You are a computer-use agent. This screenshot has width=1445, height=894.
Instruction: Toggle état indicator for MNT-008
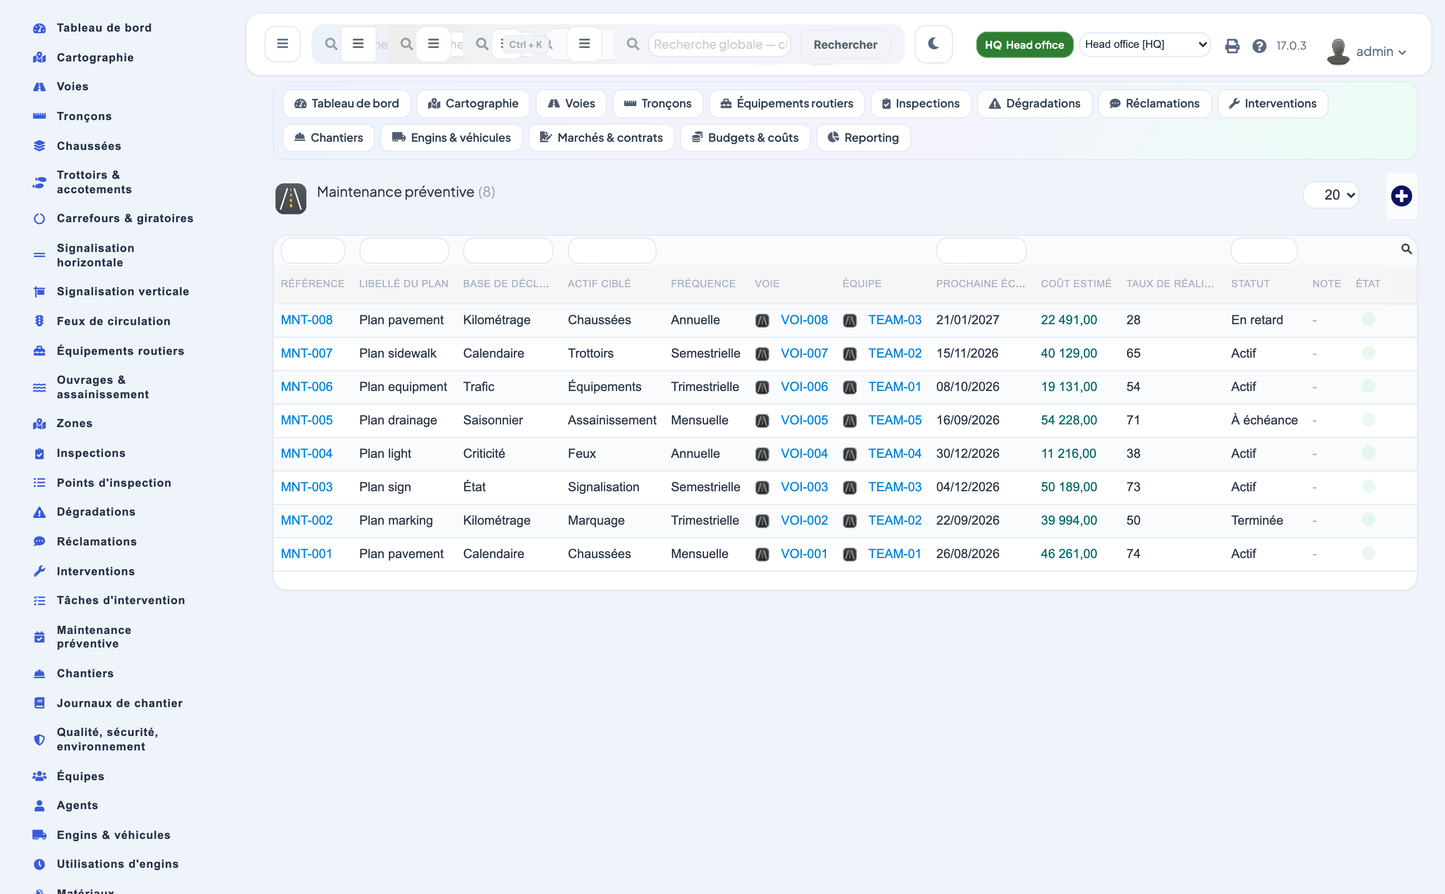point(1368,320)
